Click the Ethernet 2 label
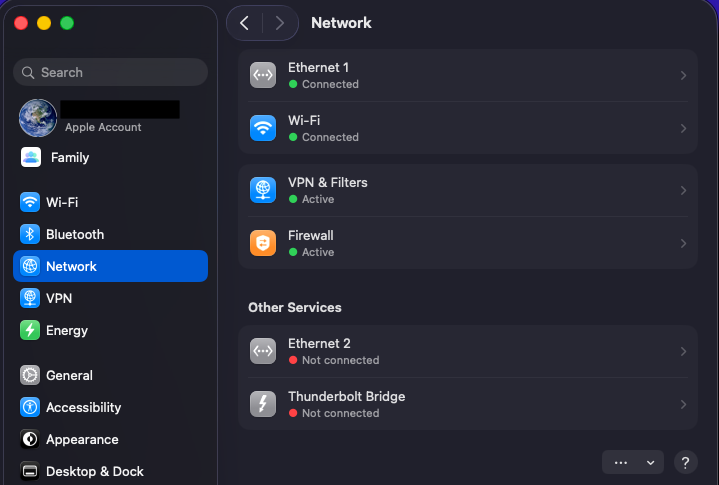 (x=319, y=343)
